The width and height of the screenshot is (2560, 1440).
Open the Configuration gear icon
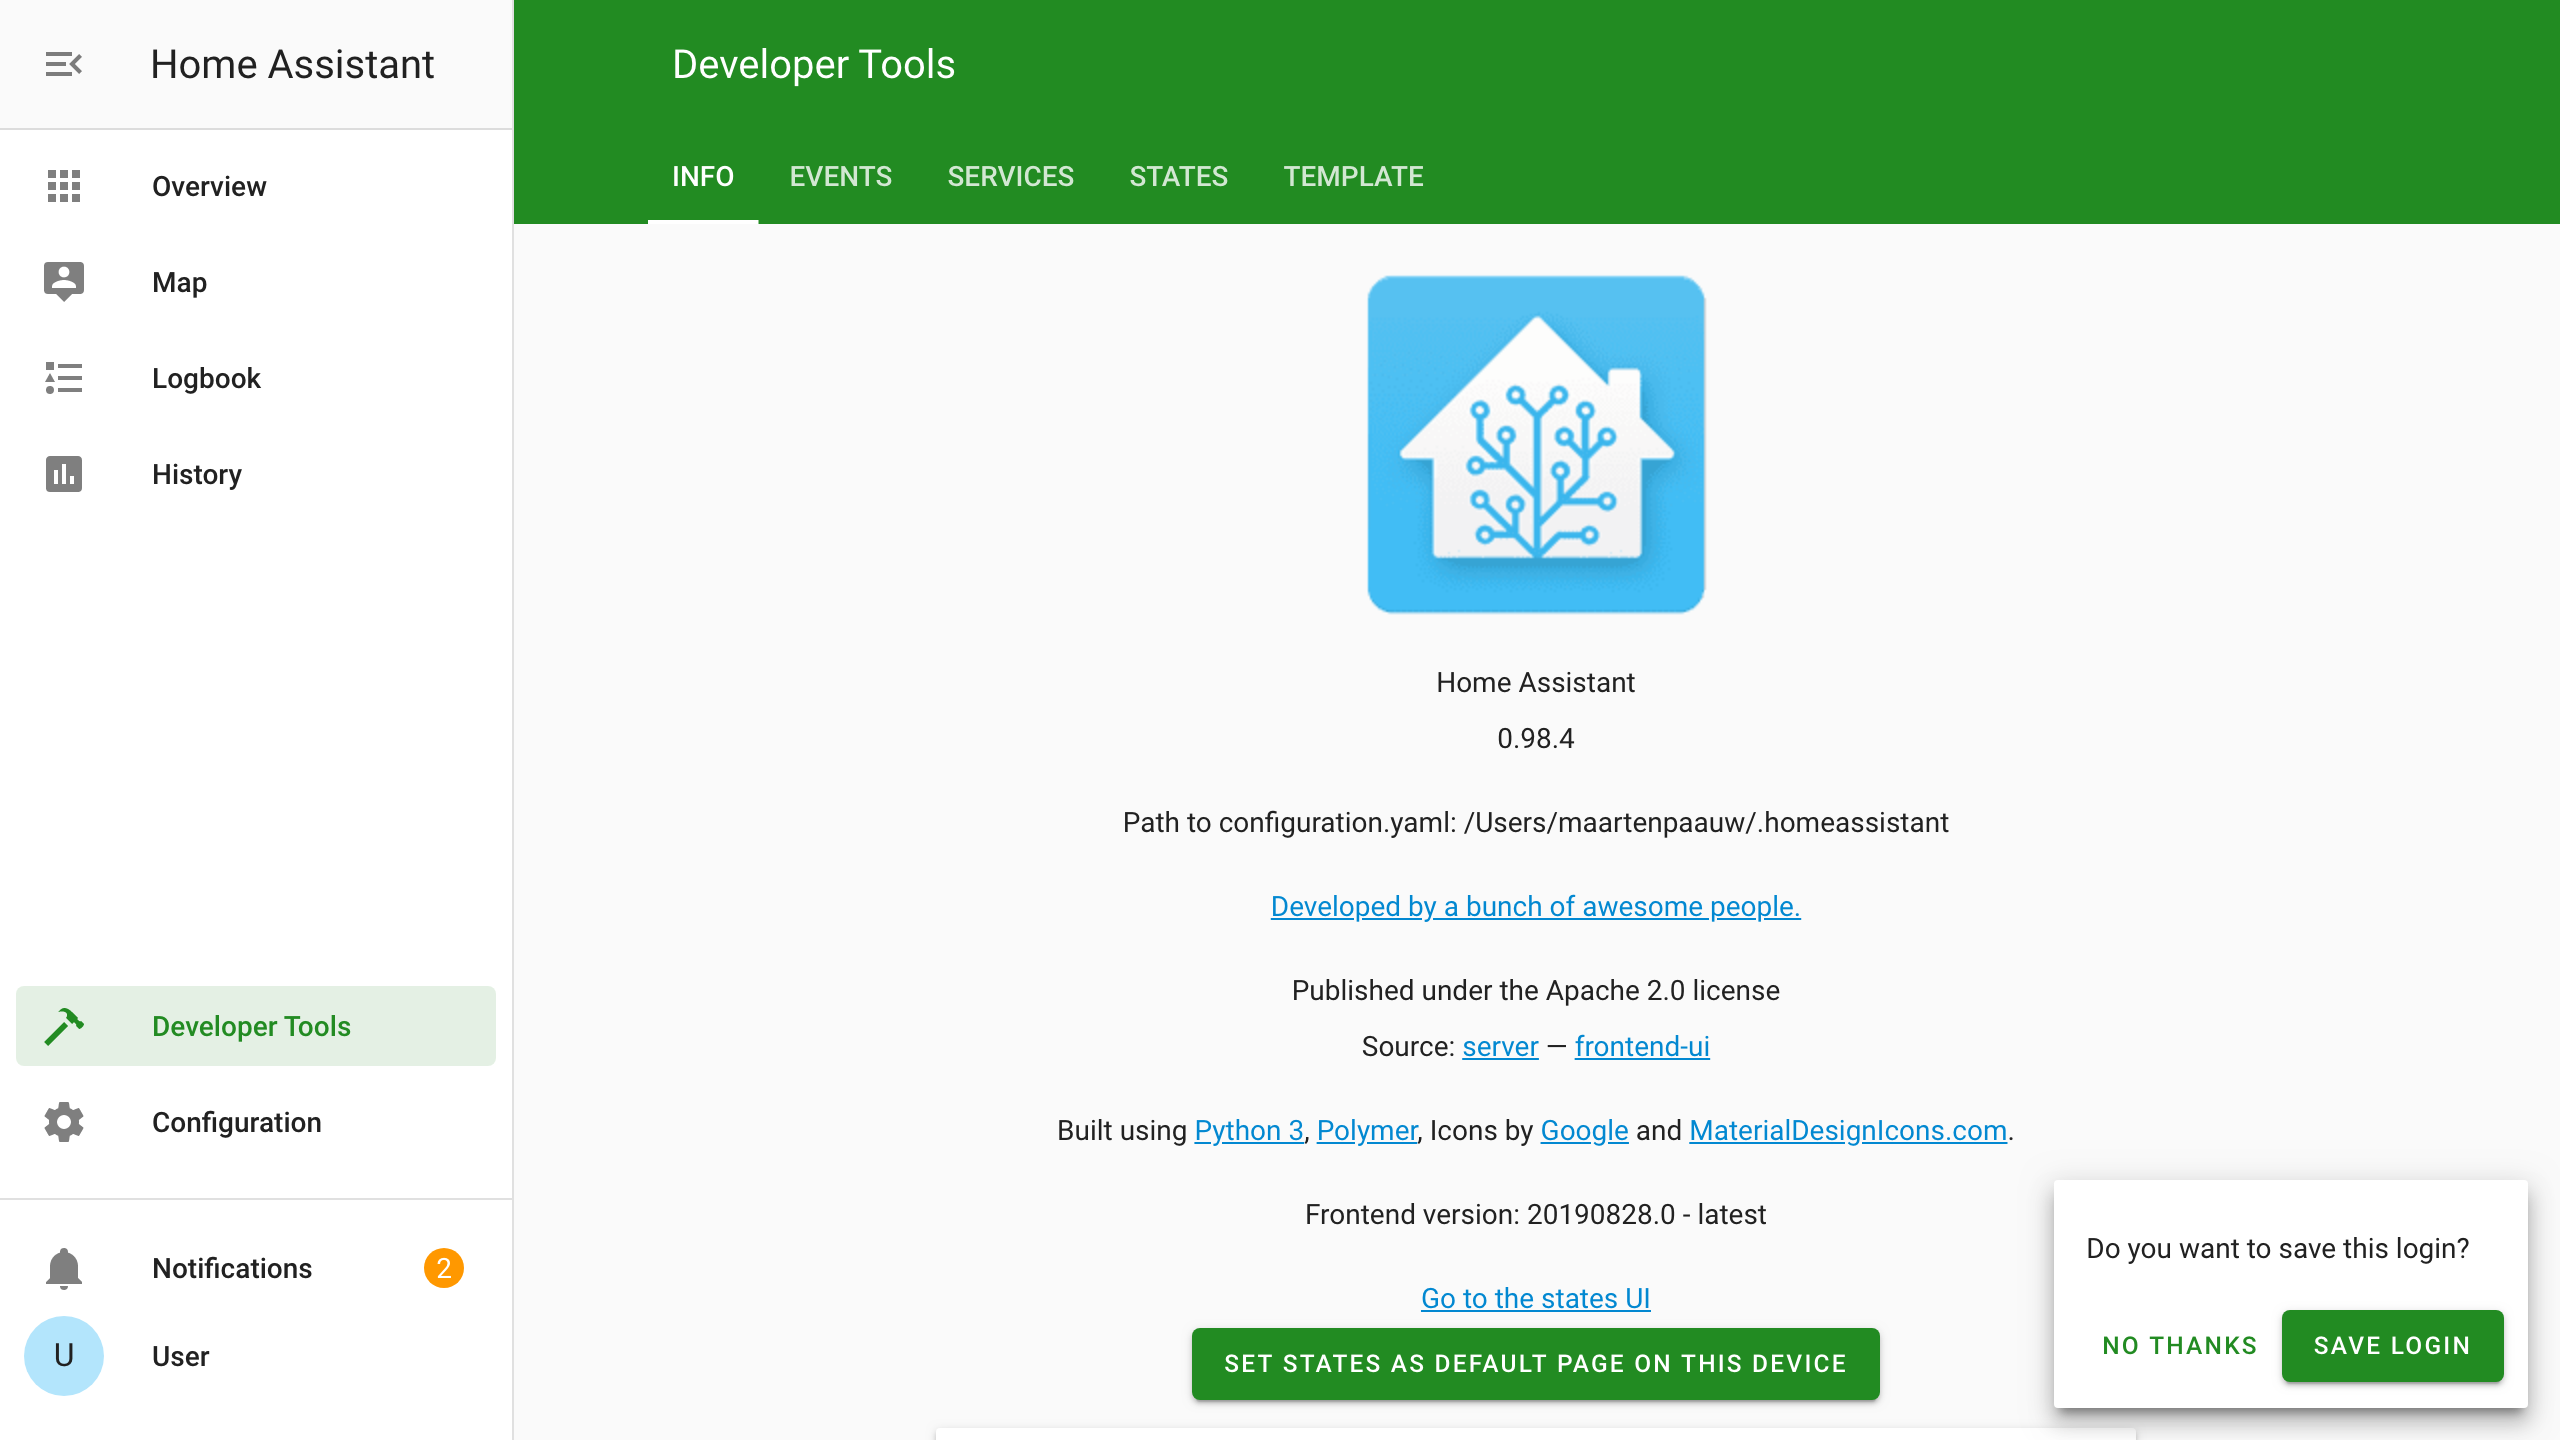click(64, 1122)
